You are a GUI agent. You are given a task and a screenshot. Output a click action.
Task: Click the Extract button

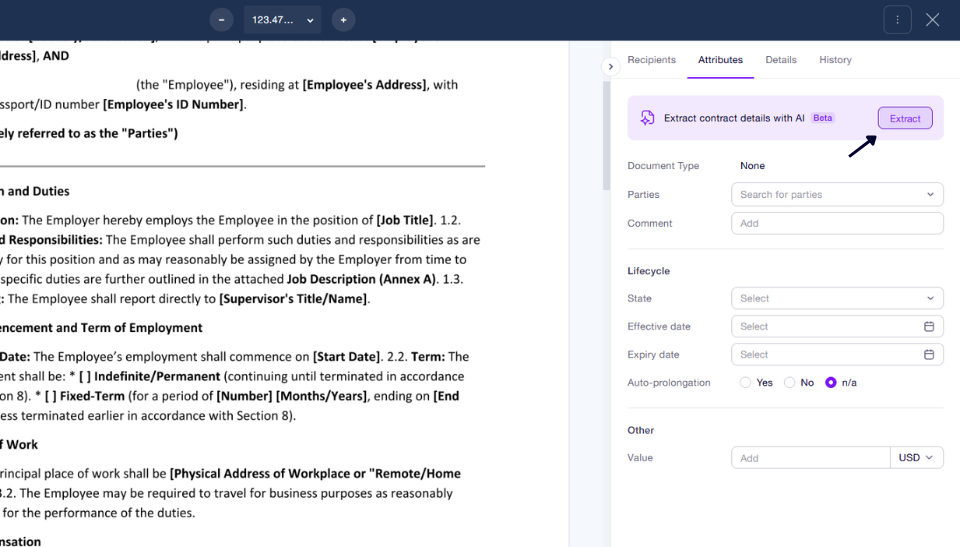pos(905,118)
